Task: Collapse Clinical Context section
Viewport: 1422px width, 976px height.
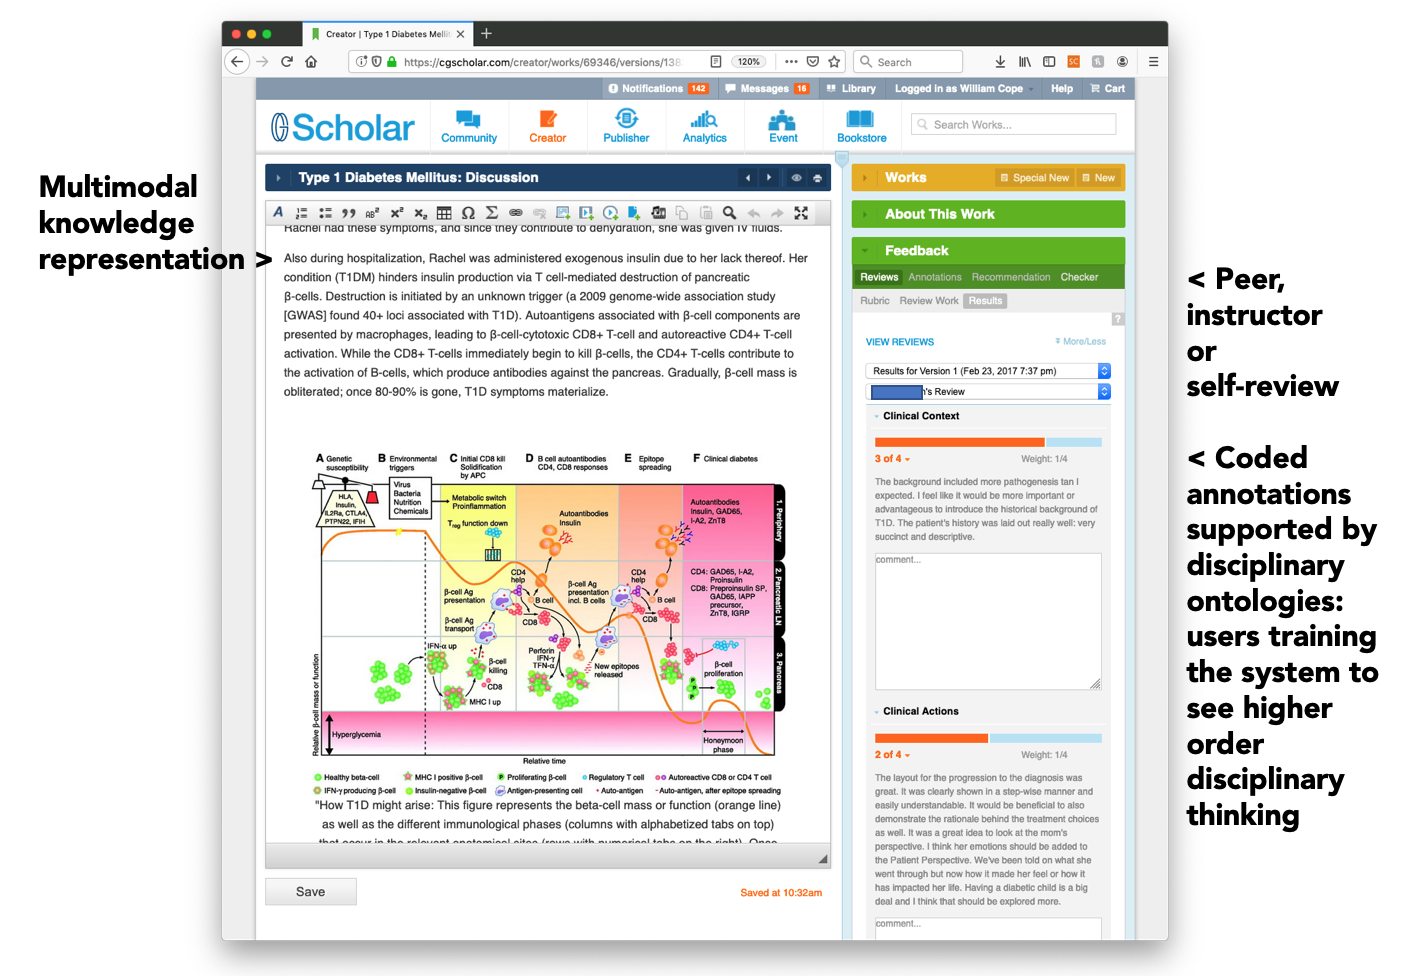Action: [877, 416]
